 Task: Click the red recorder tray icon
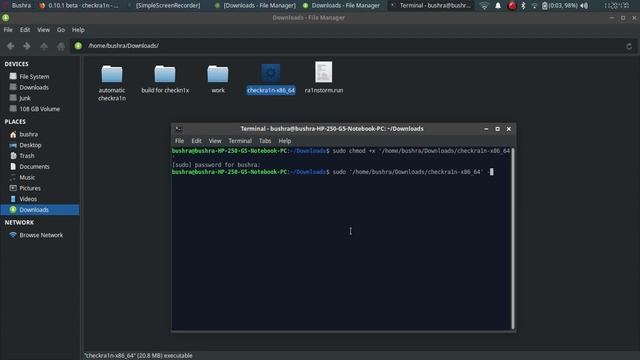click(512, 6)
